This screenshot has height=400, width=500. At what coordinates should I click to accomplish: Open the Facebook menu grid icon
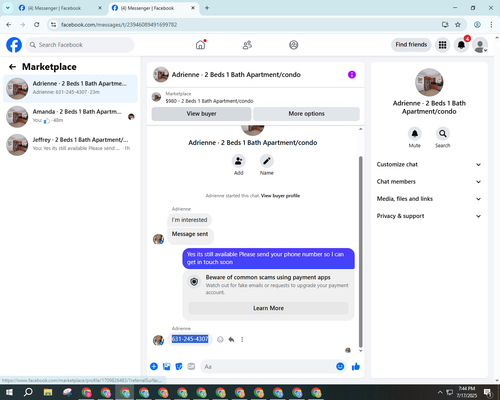pyautogui.click(x=442, y=45)
